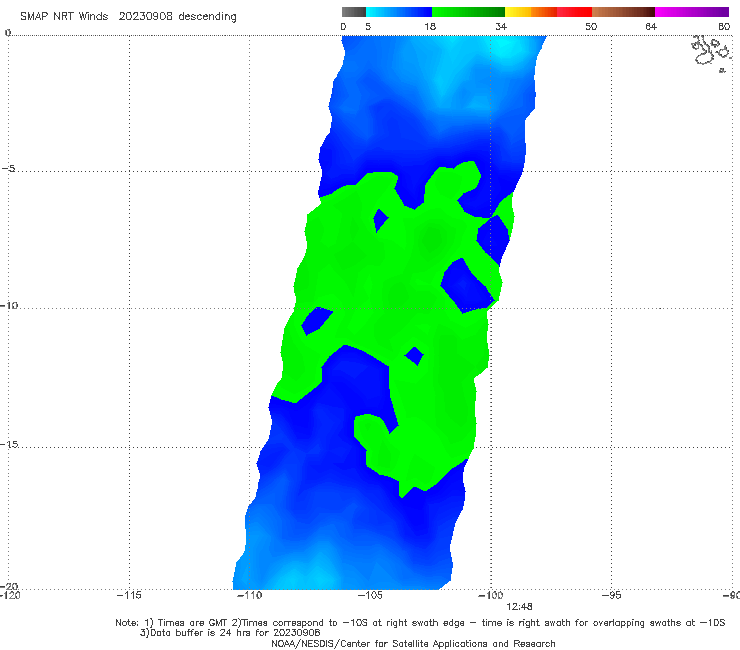This screenshot has height=650, width=740.
Task: Click the color bar label 18
Action: click(x=430, y=26)
